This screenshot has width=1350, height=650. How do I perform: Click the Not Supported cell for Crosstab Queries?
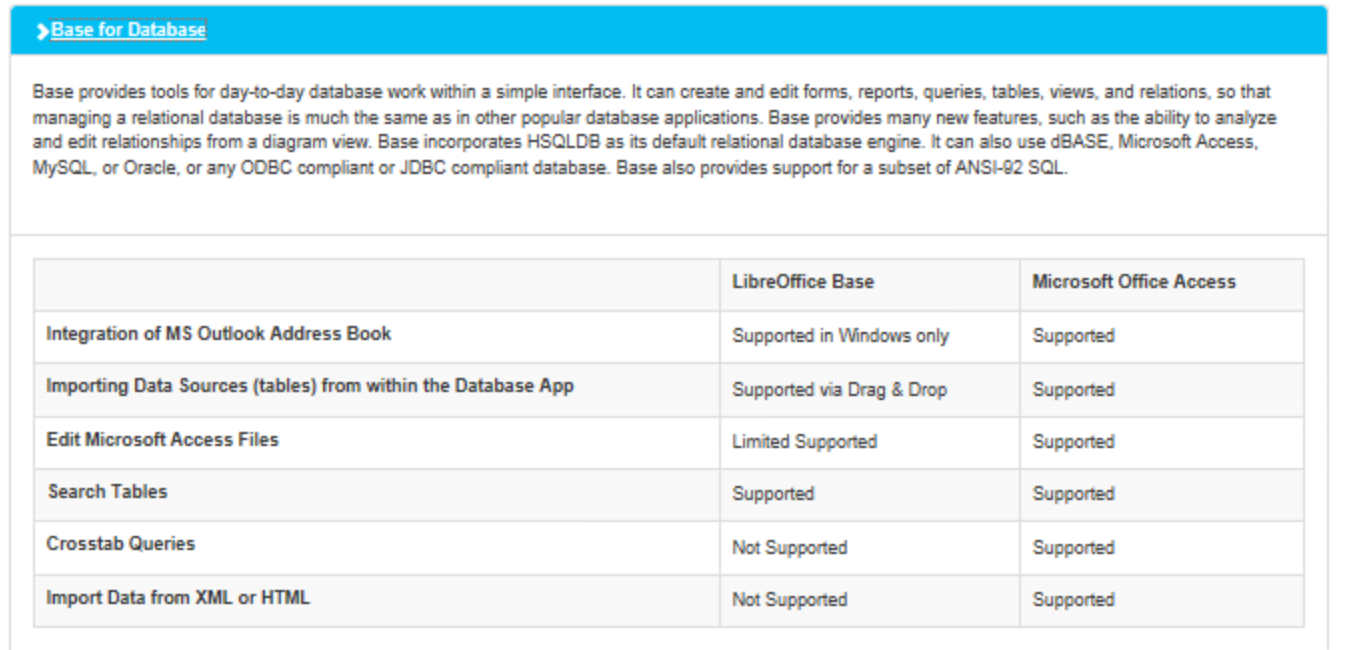click(789, 548)
